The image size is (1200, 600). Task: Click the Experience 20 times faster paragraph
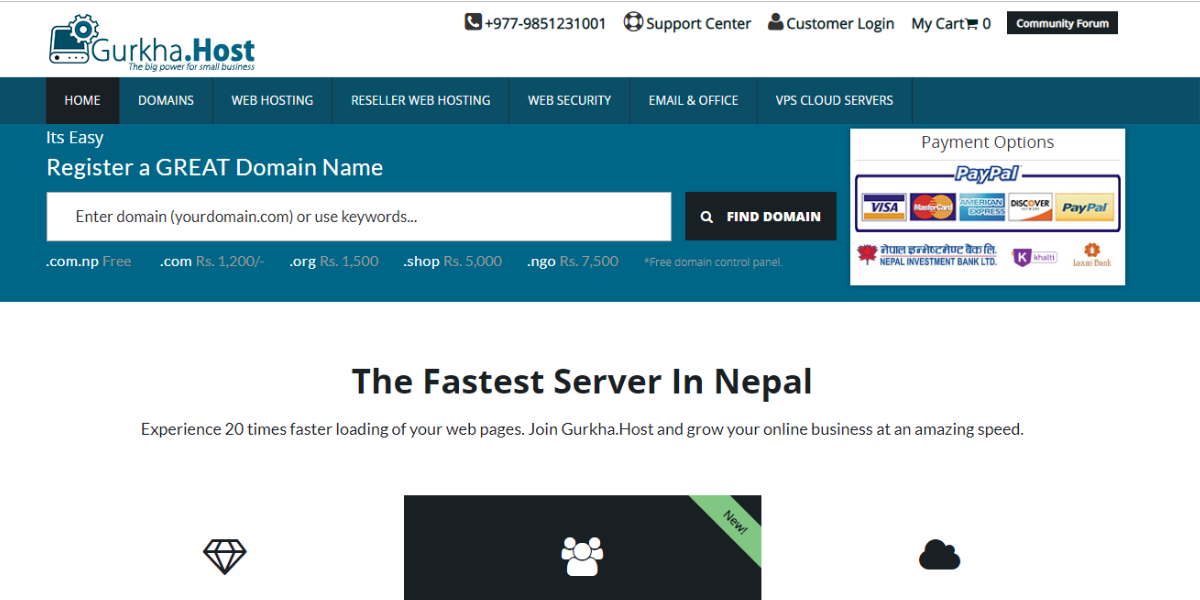tap(582, 429)
